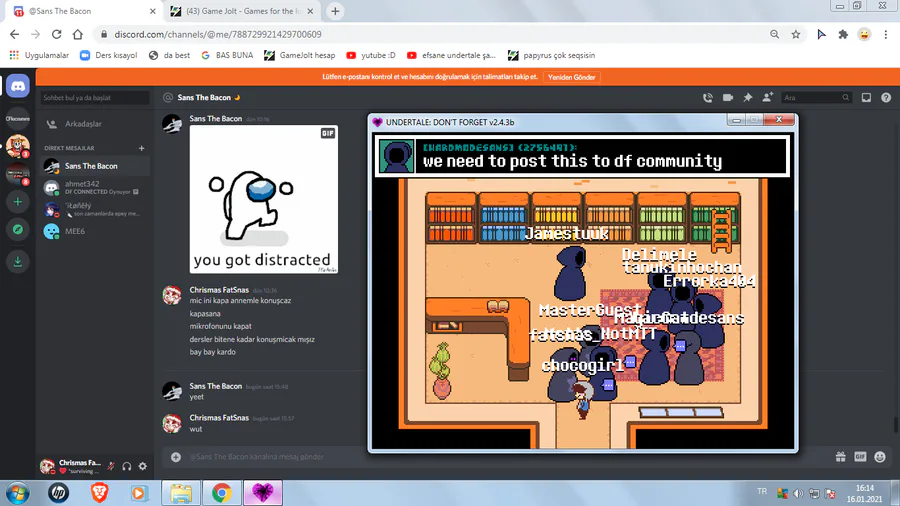
Task: Open File Explorer from taskbar
Action: click(x=181, y=493)
